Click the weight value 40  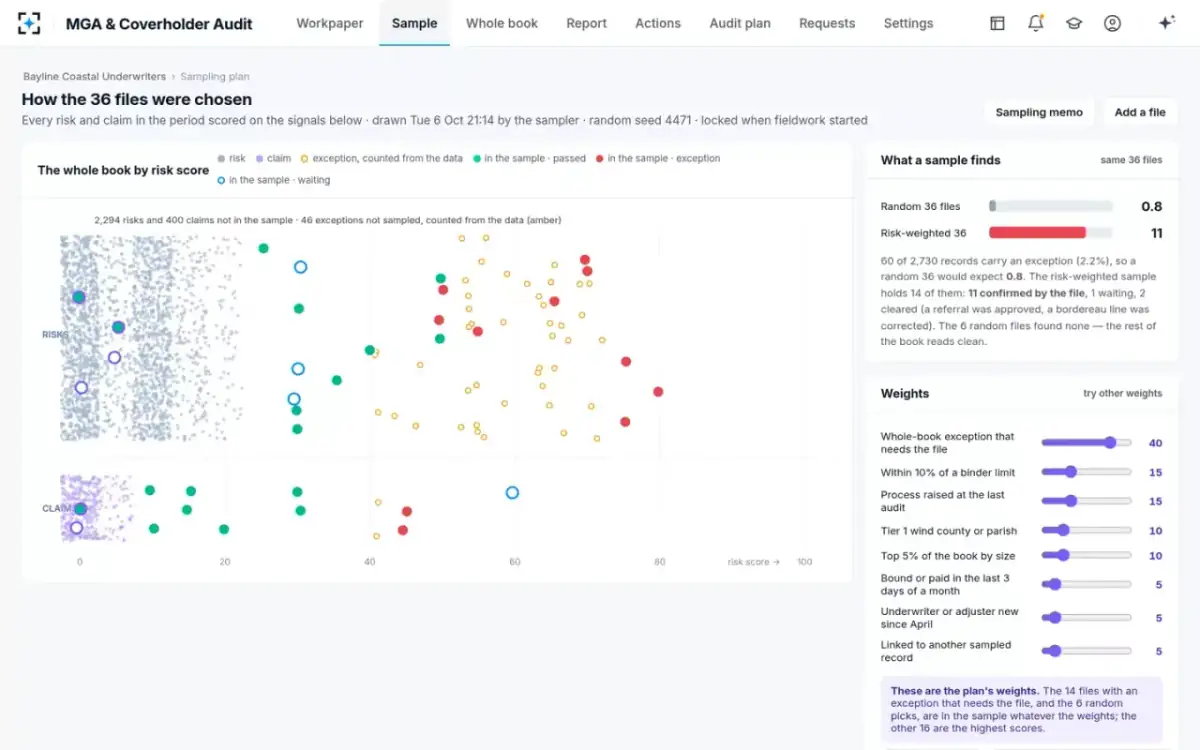pos(1155,442)
